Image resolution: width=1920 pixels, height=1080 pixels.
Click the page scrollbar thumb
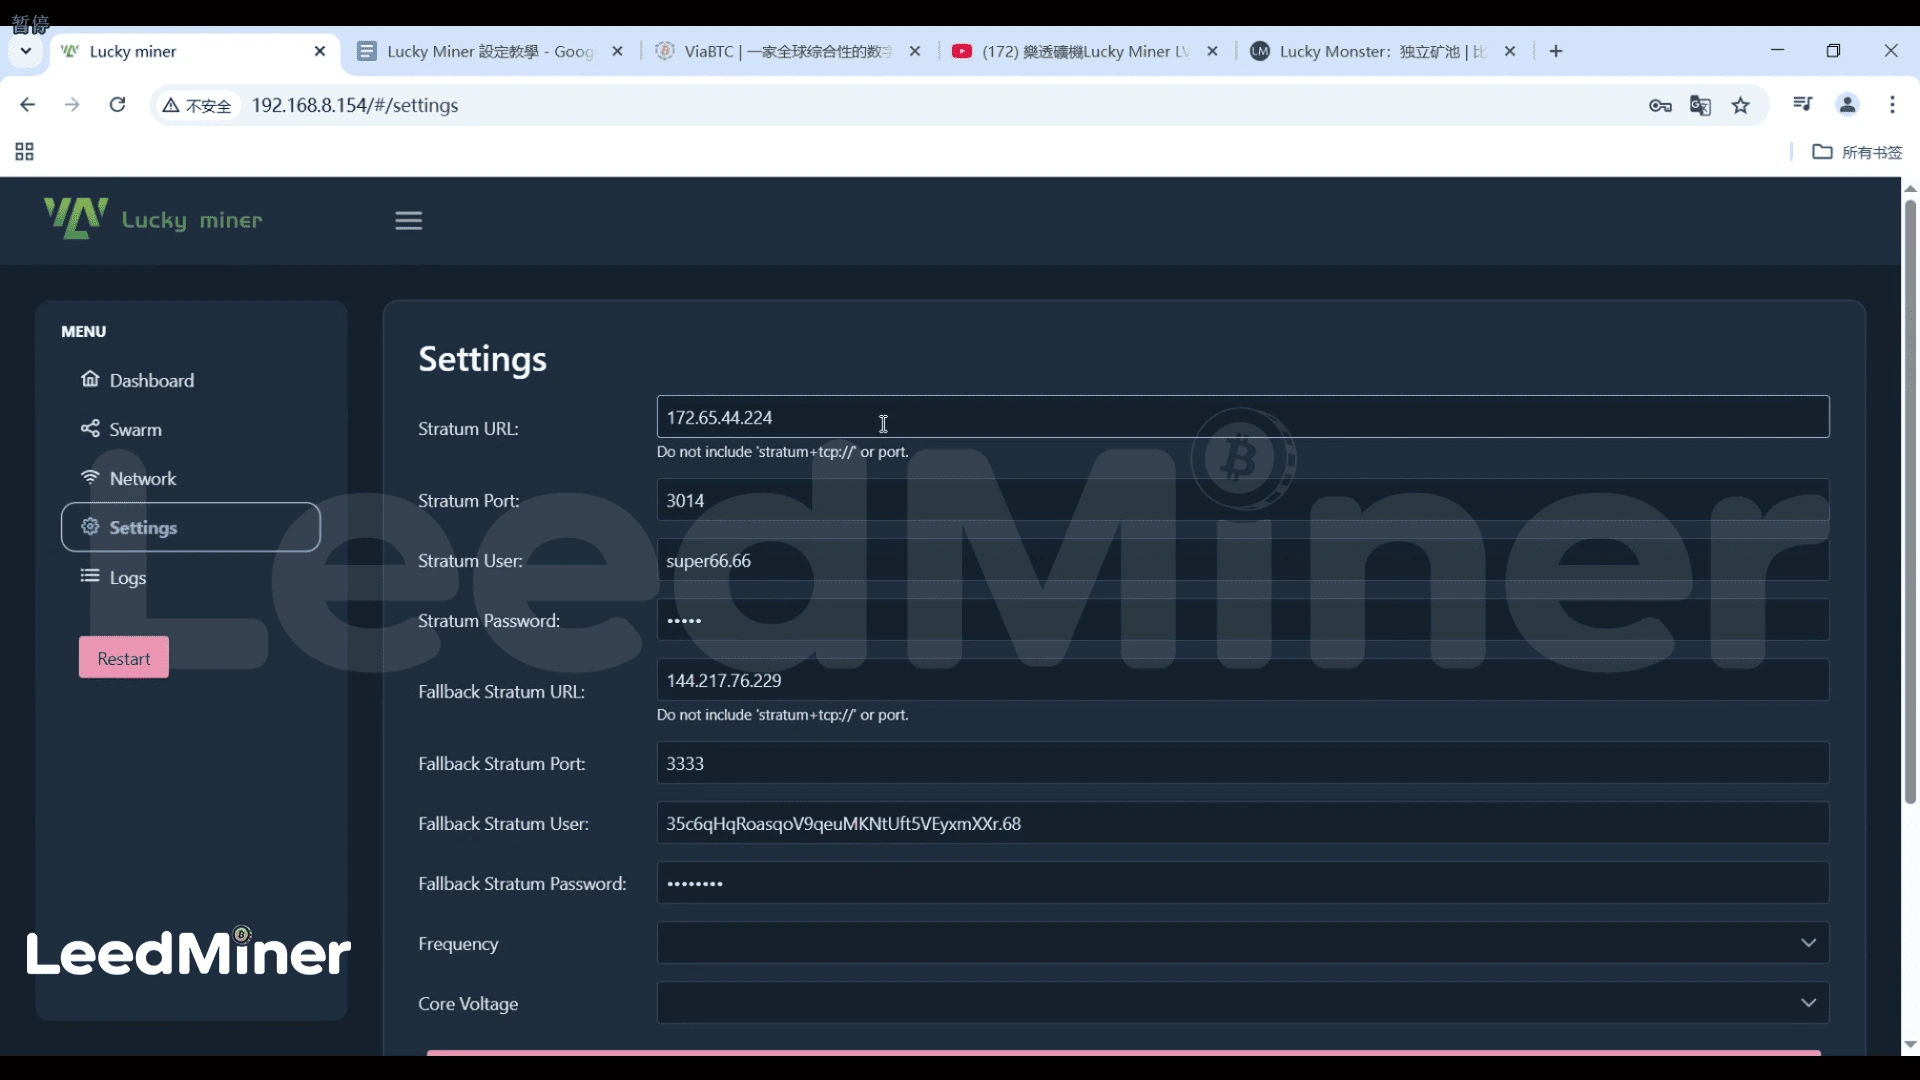click(x=1910, y=502)
